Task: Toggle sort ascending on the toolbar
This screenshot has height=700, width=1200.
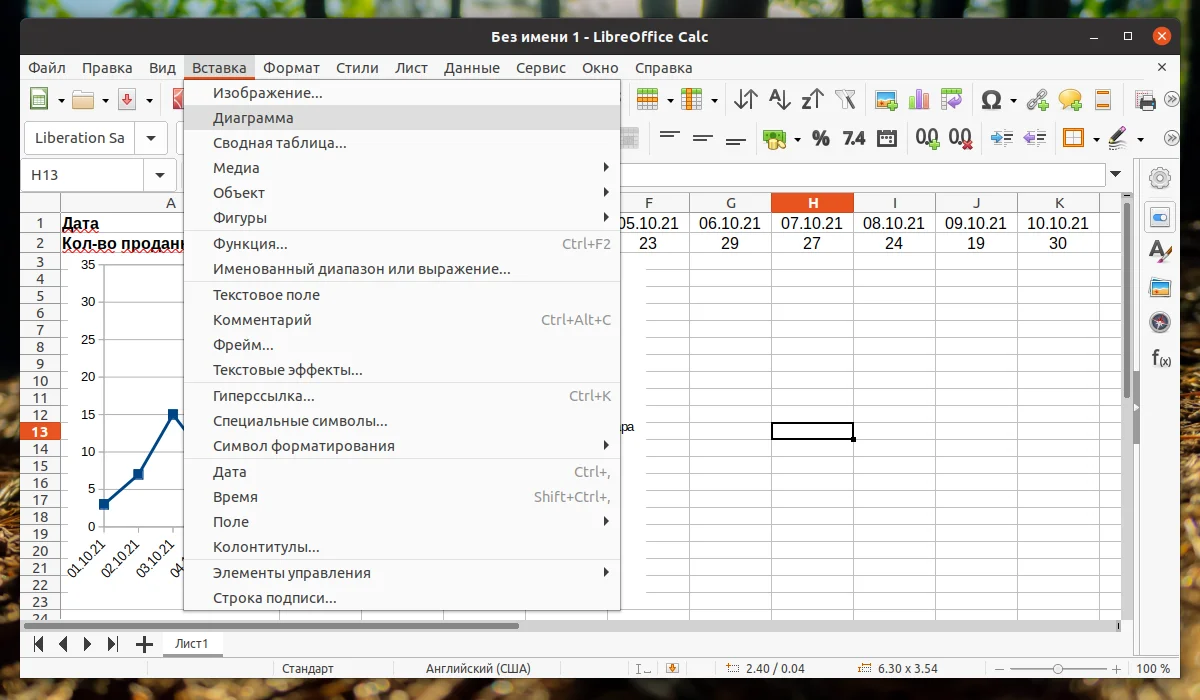Action: tap(780, 99)
